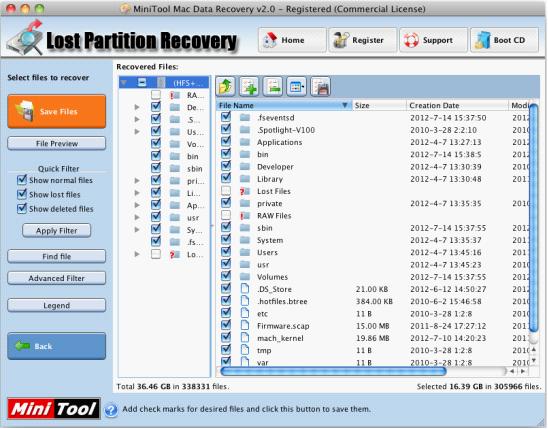Screen dimensions: 548x429
Task: Select the private folder row name
Action: pyautogui.click(x=269, y=203)
